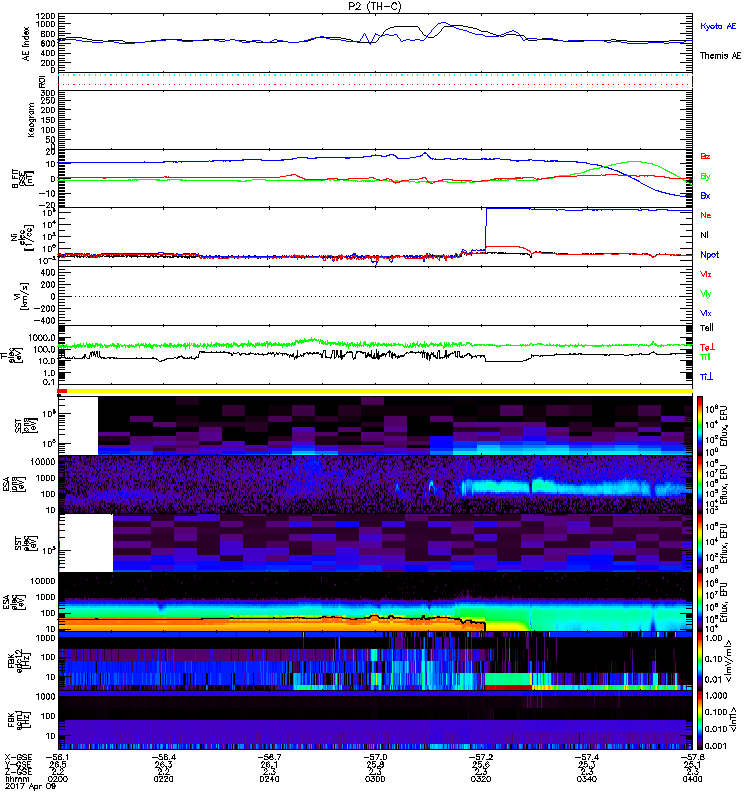Pick the black "Ni" legend label
The width and height of the screenshot is (750, 800).
pyautogui.click(x=704, y=235)
